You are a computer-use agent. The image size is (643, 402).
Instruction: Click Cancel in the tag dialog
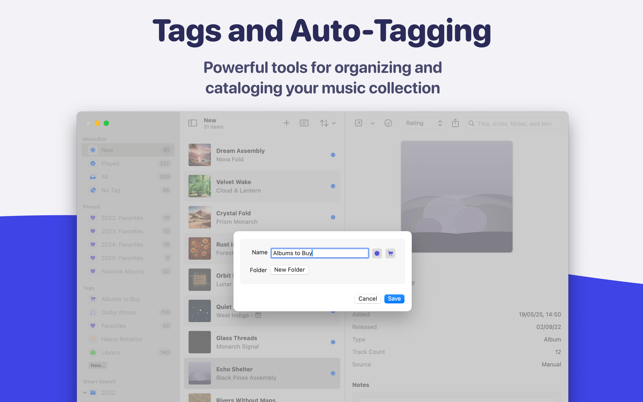[367, 299]
